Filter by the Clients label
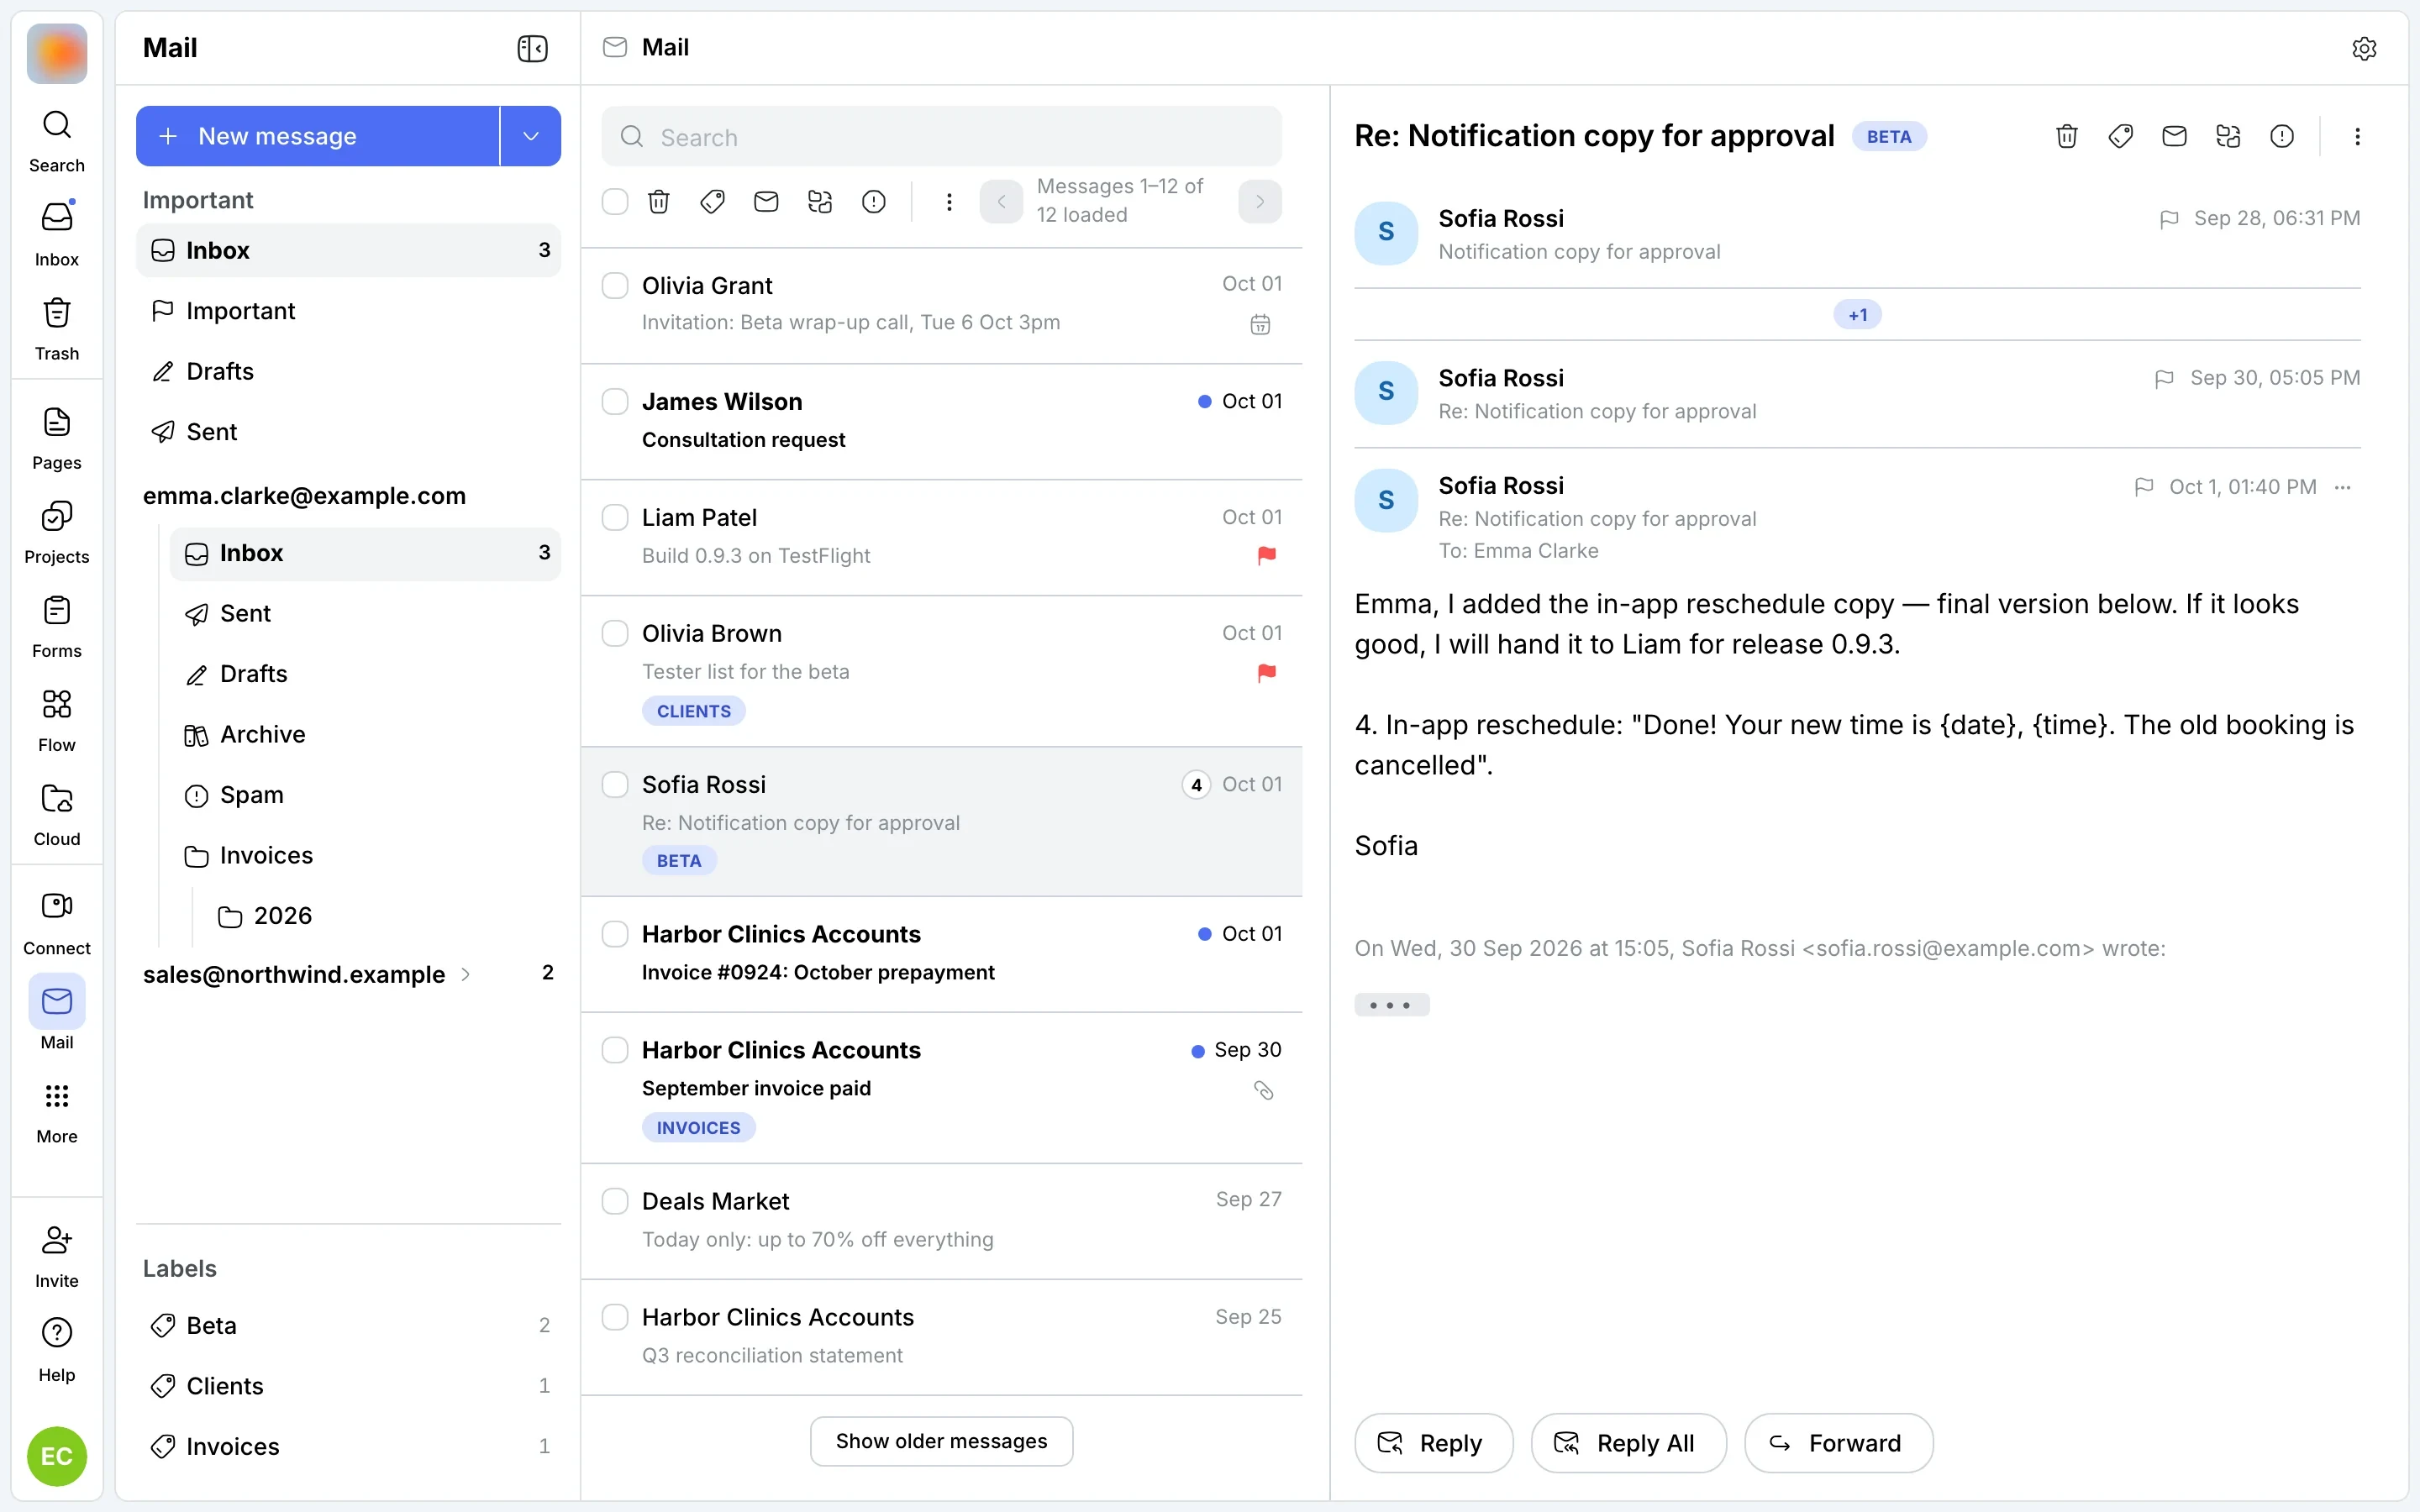Viewport: 2420px width, 1512px height. (348, 1386)
